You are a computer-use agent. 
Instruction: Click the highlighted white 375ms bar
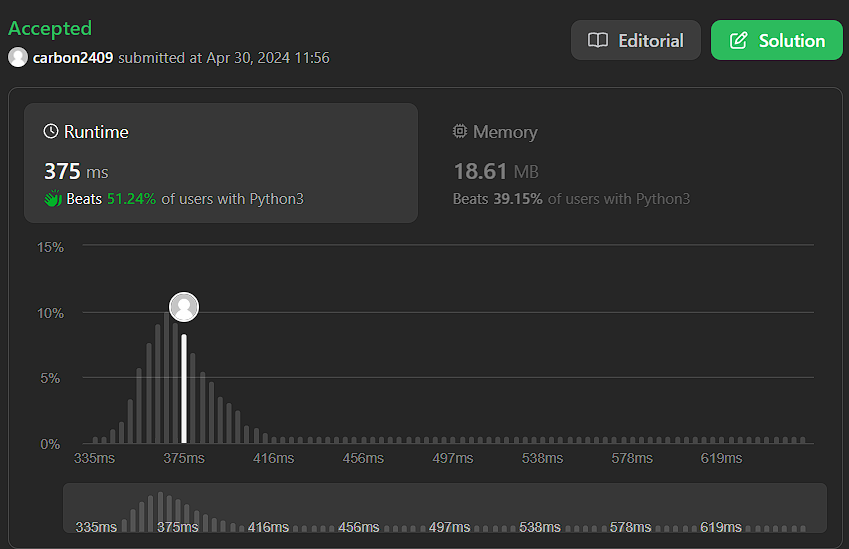point(184,389)
